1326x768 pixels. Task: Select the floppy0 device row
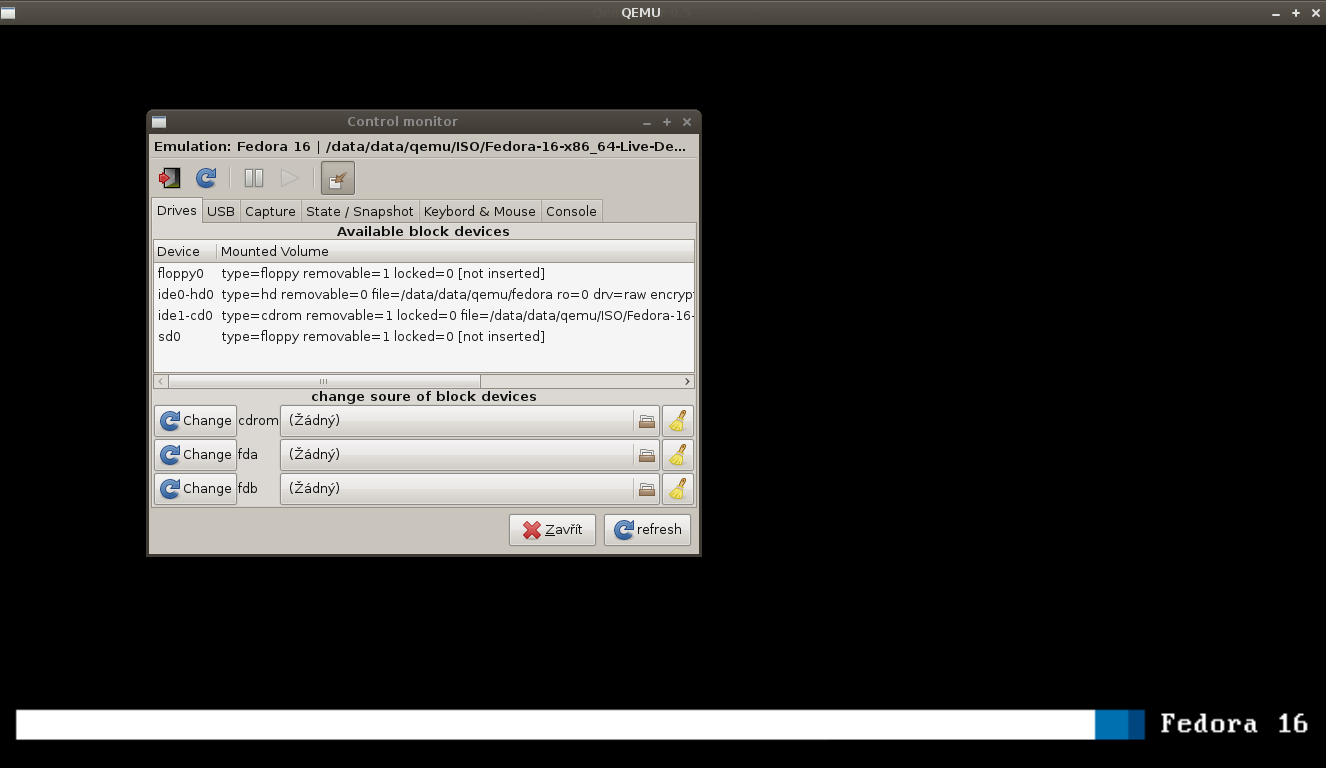click(x=424, y=273)
